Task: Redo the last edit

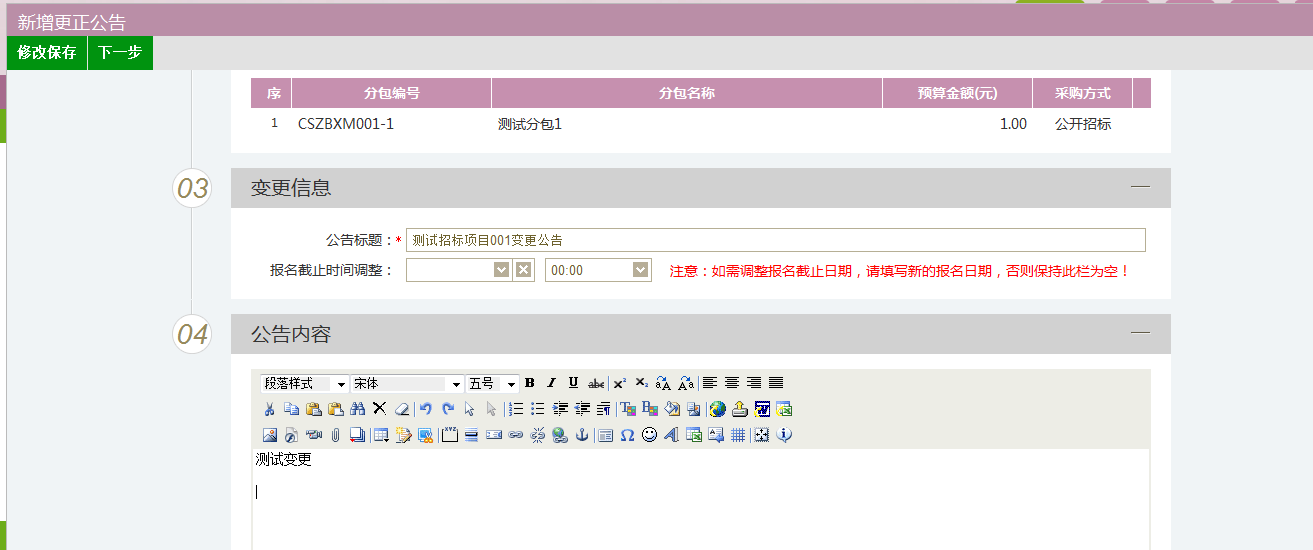Action: coord(448,409)
